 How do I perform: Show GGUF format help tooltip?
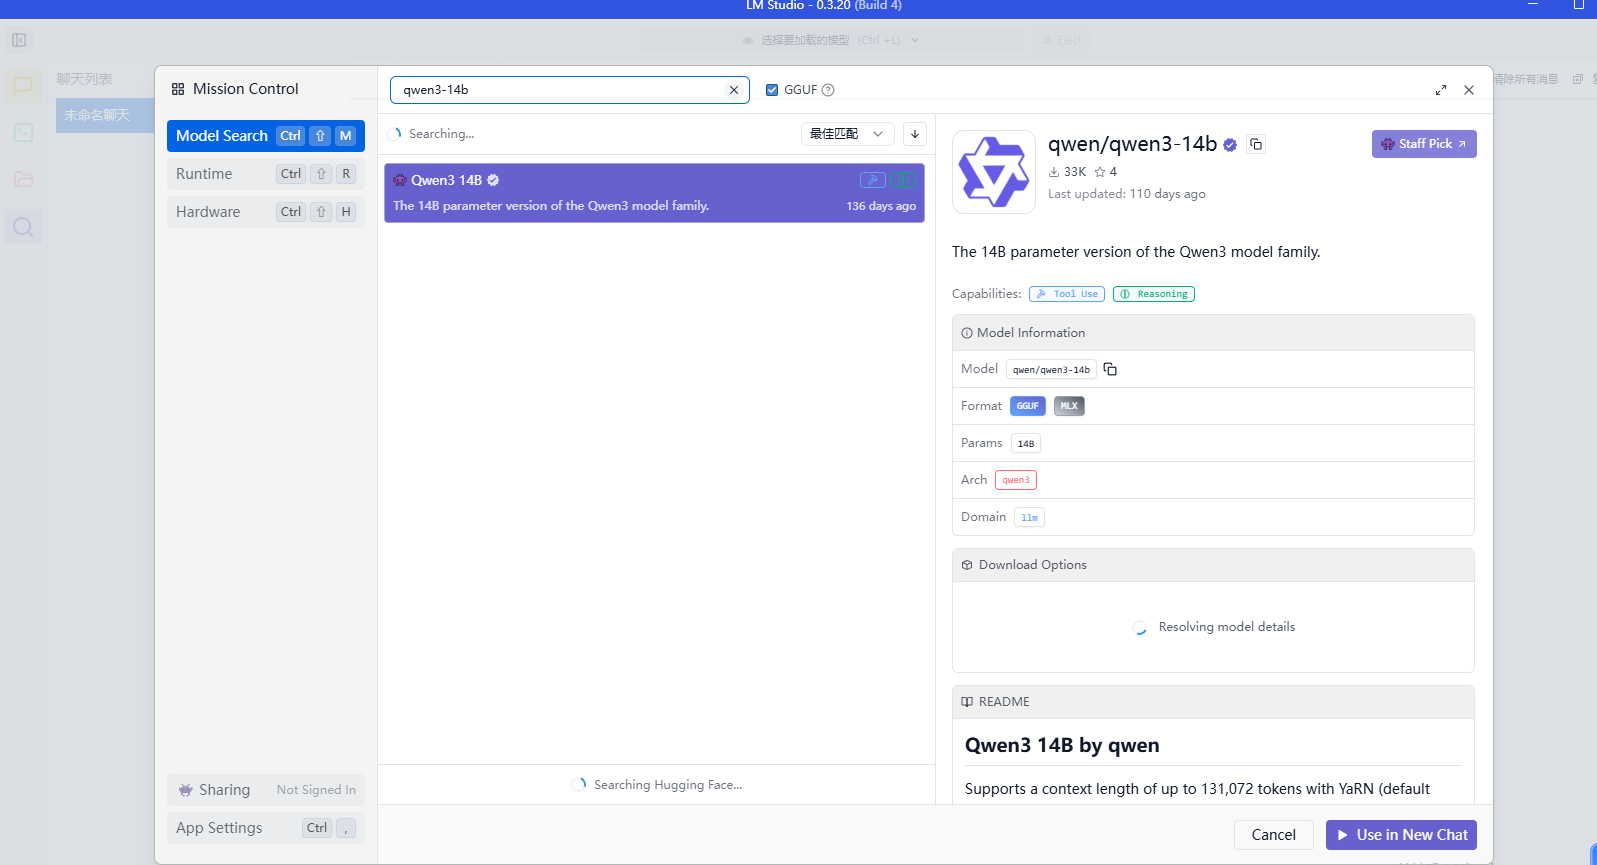[828, 90]
